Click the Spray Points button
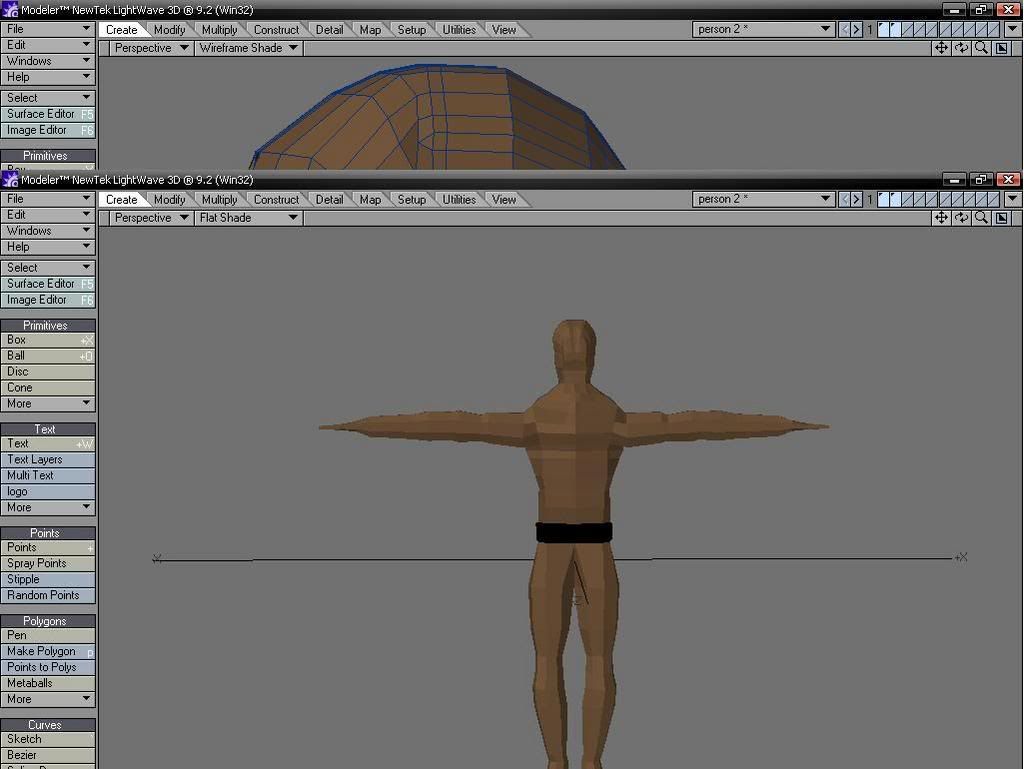The width and height of the screenshot is (1024, 769). 48,563
